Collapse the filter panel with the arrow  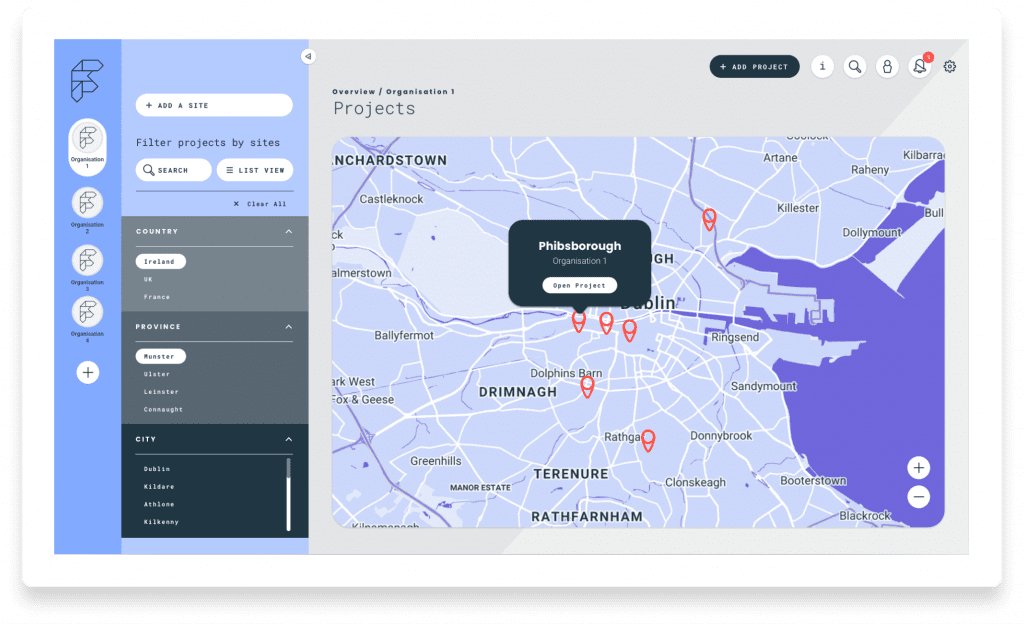308,56
